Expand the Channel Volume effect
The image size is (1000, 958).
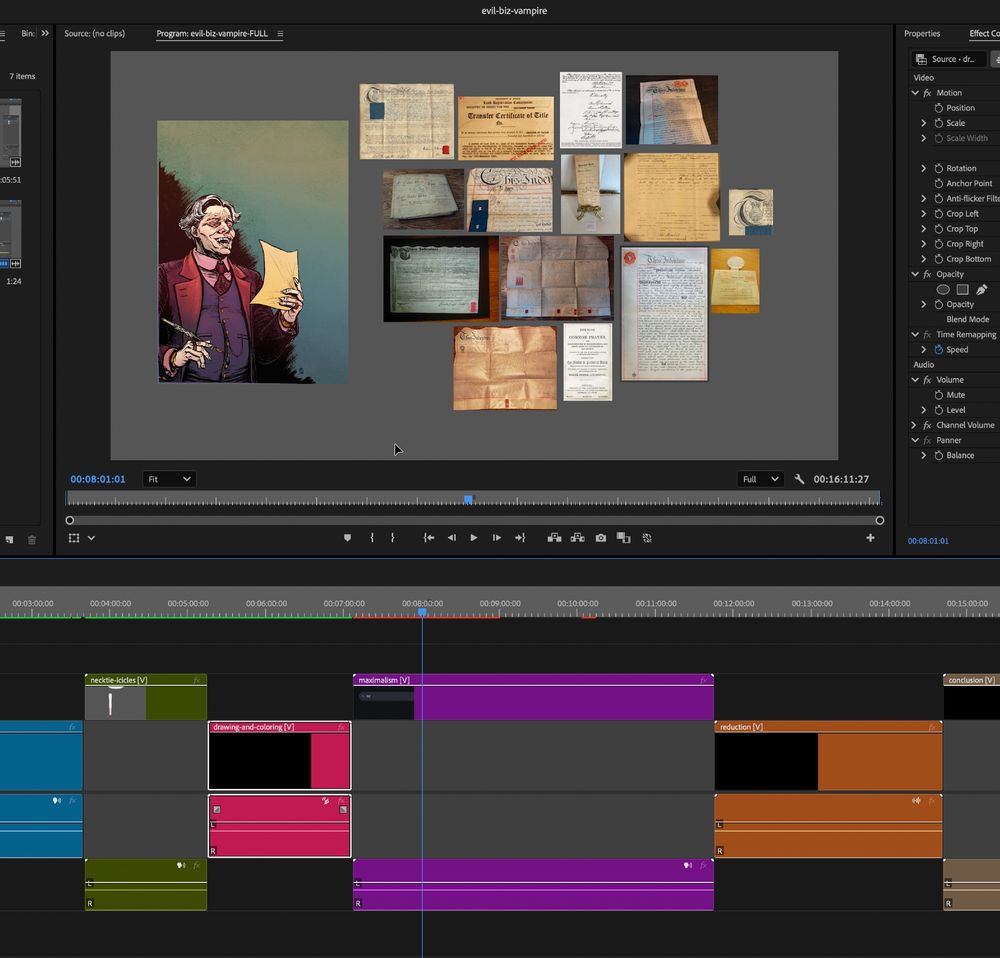pos(915,425)
